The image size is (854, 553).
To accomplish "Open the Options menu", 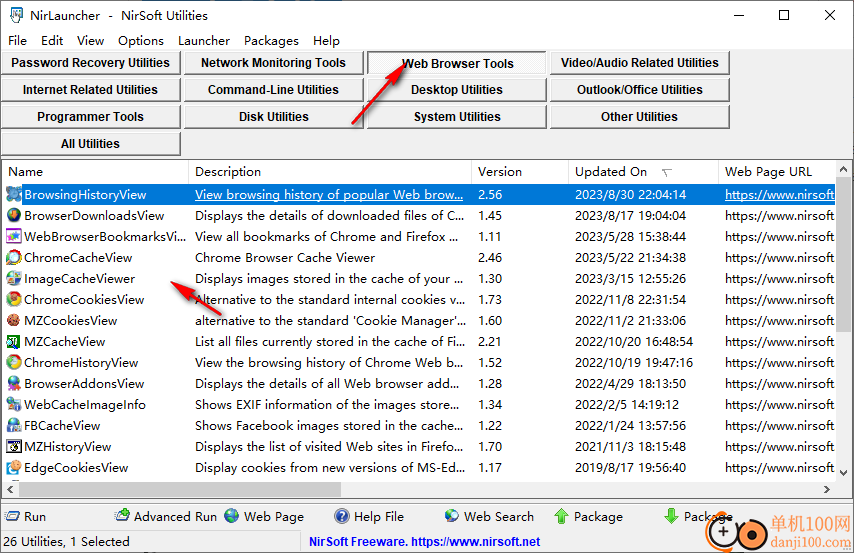I will click(x=141, y=41).
